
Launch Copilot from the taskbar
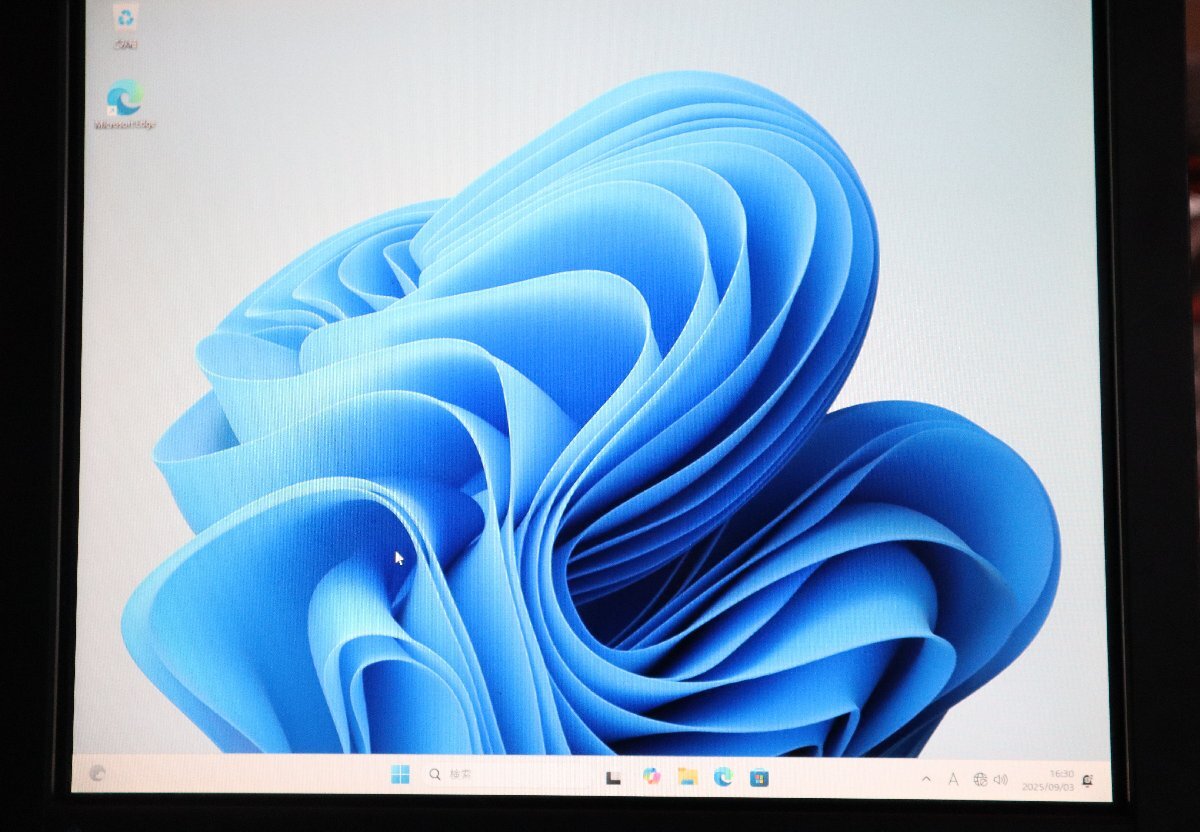point(651,776)
